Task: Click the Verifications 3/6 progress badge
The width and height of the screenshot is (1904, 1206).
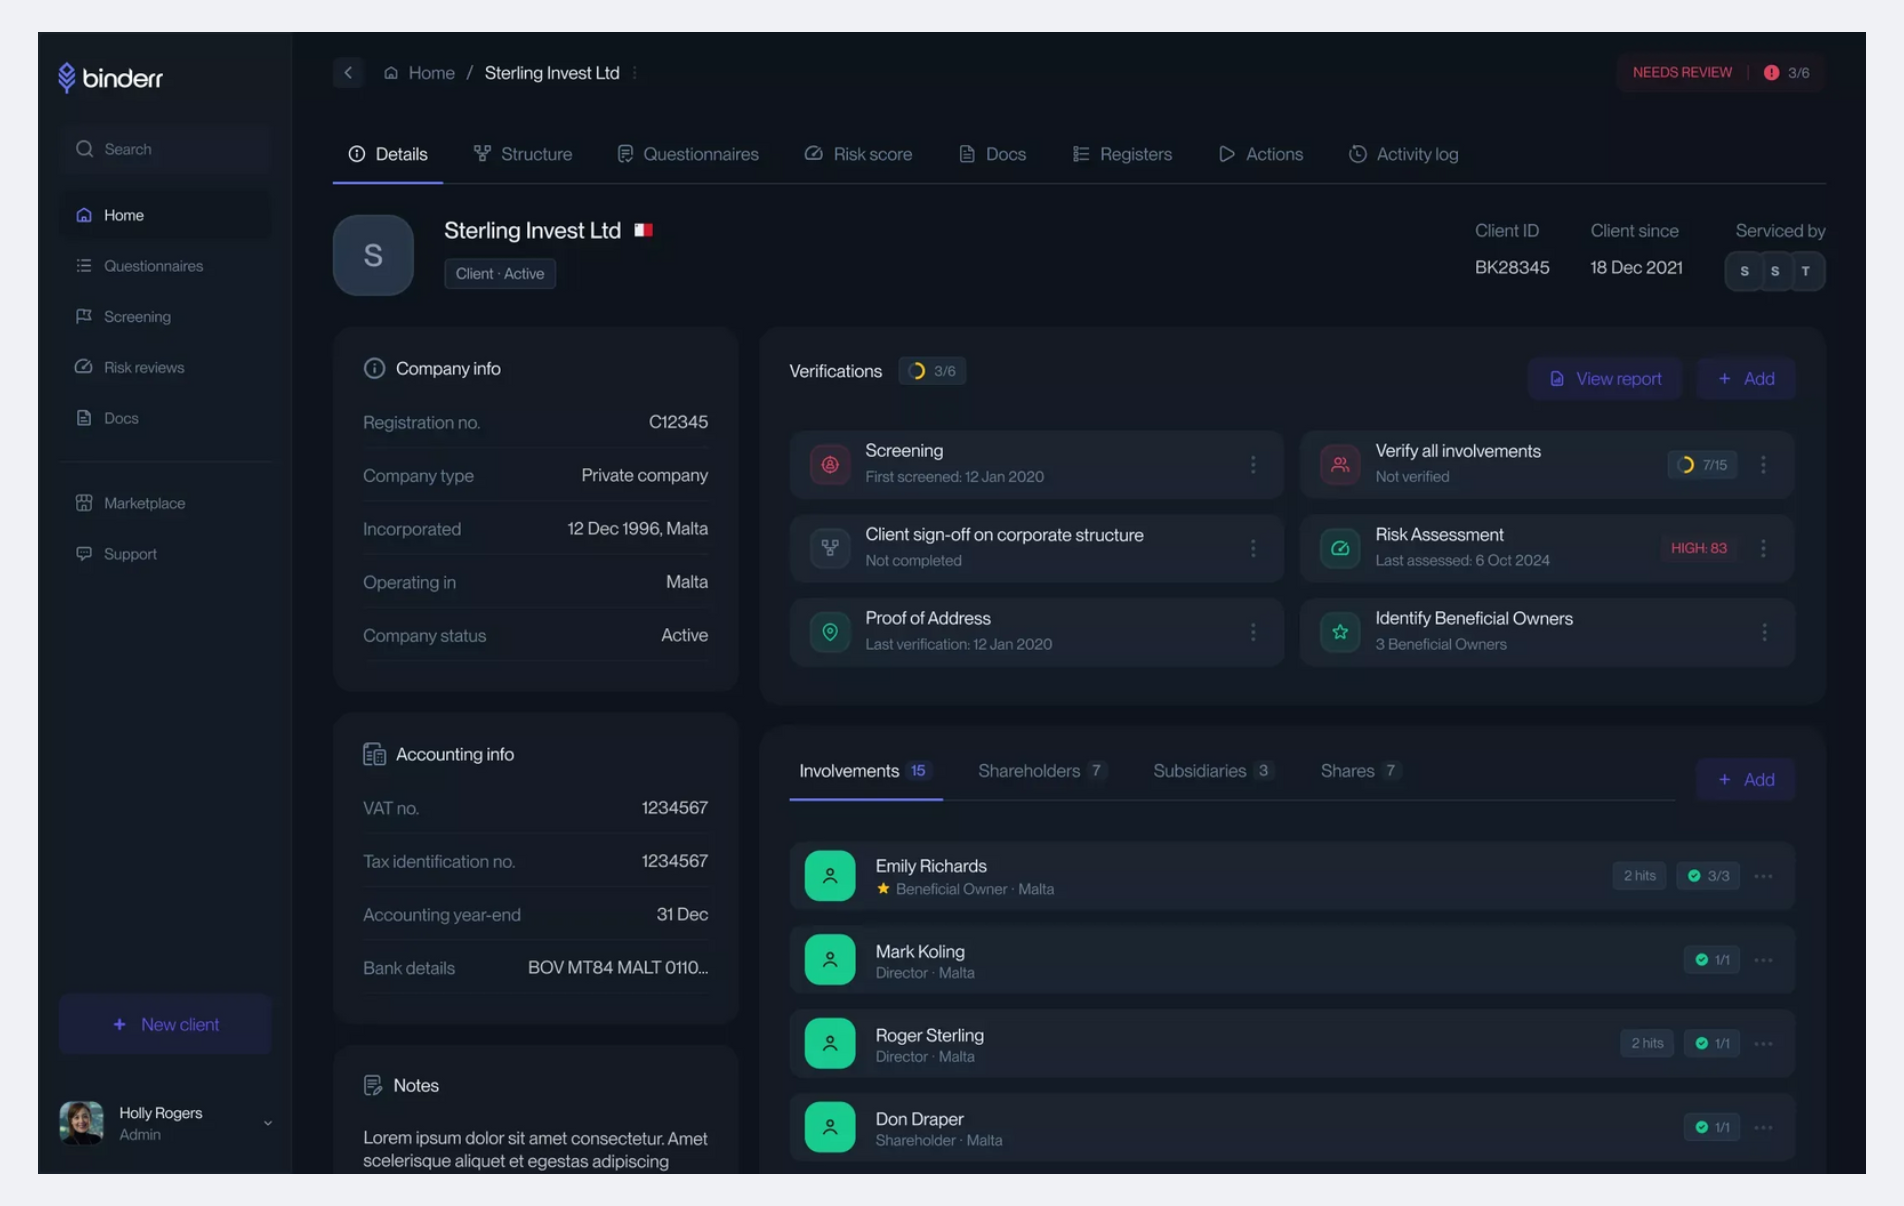Action: pos(931,371)
